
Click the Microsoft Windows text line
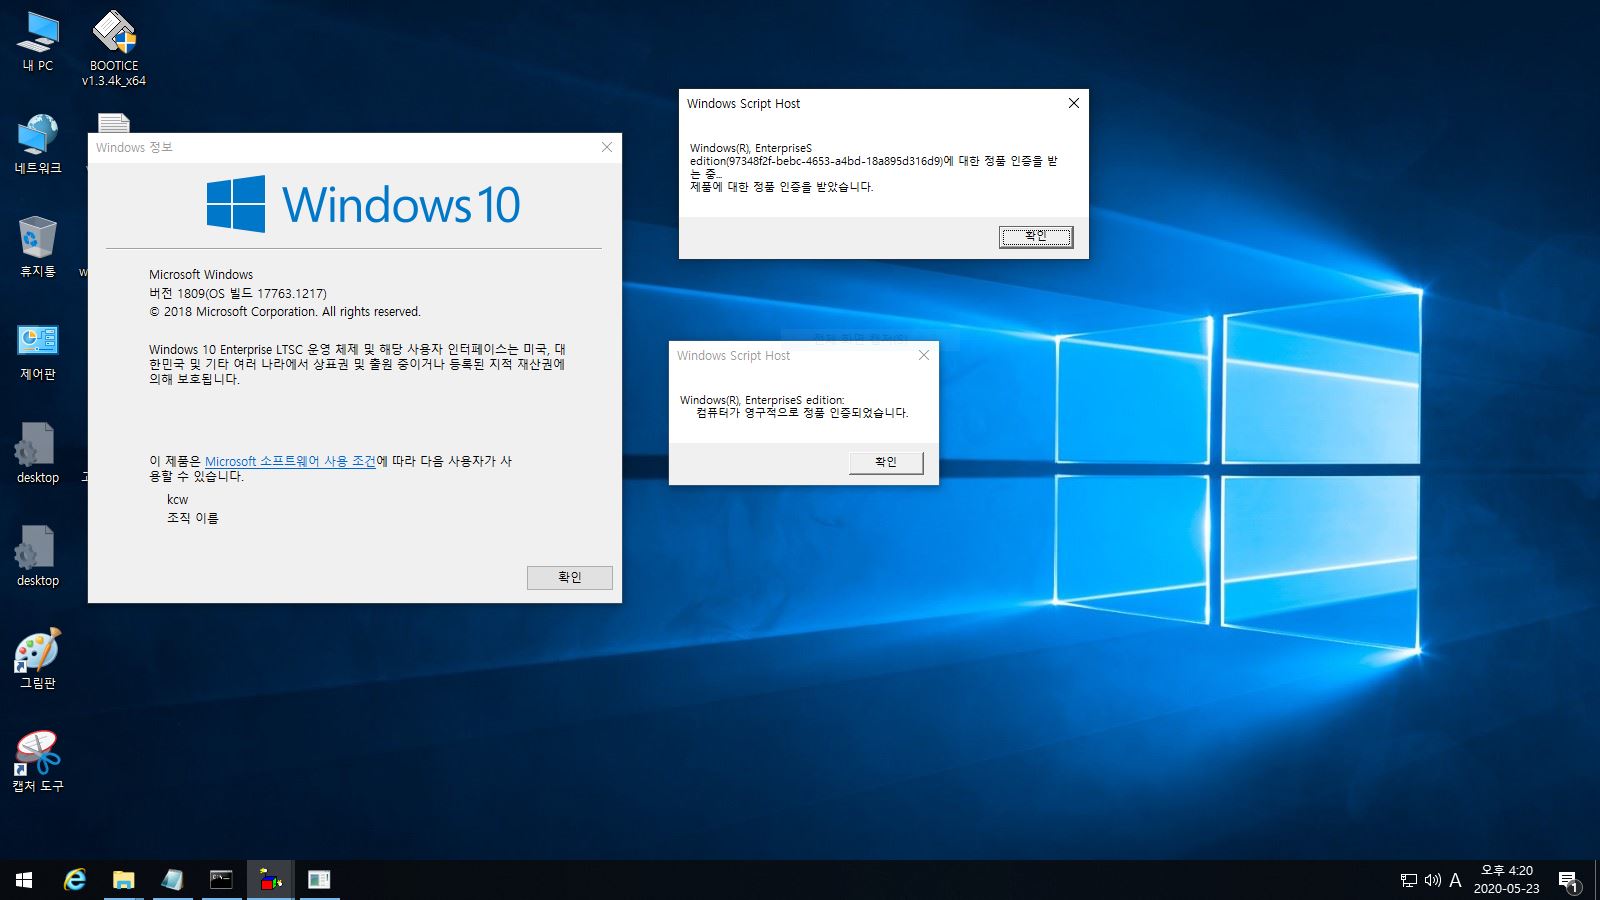(x=201, y=274)
